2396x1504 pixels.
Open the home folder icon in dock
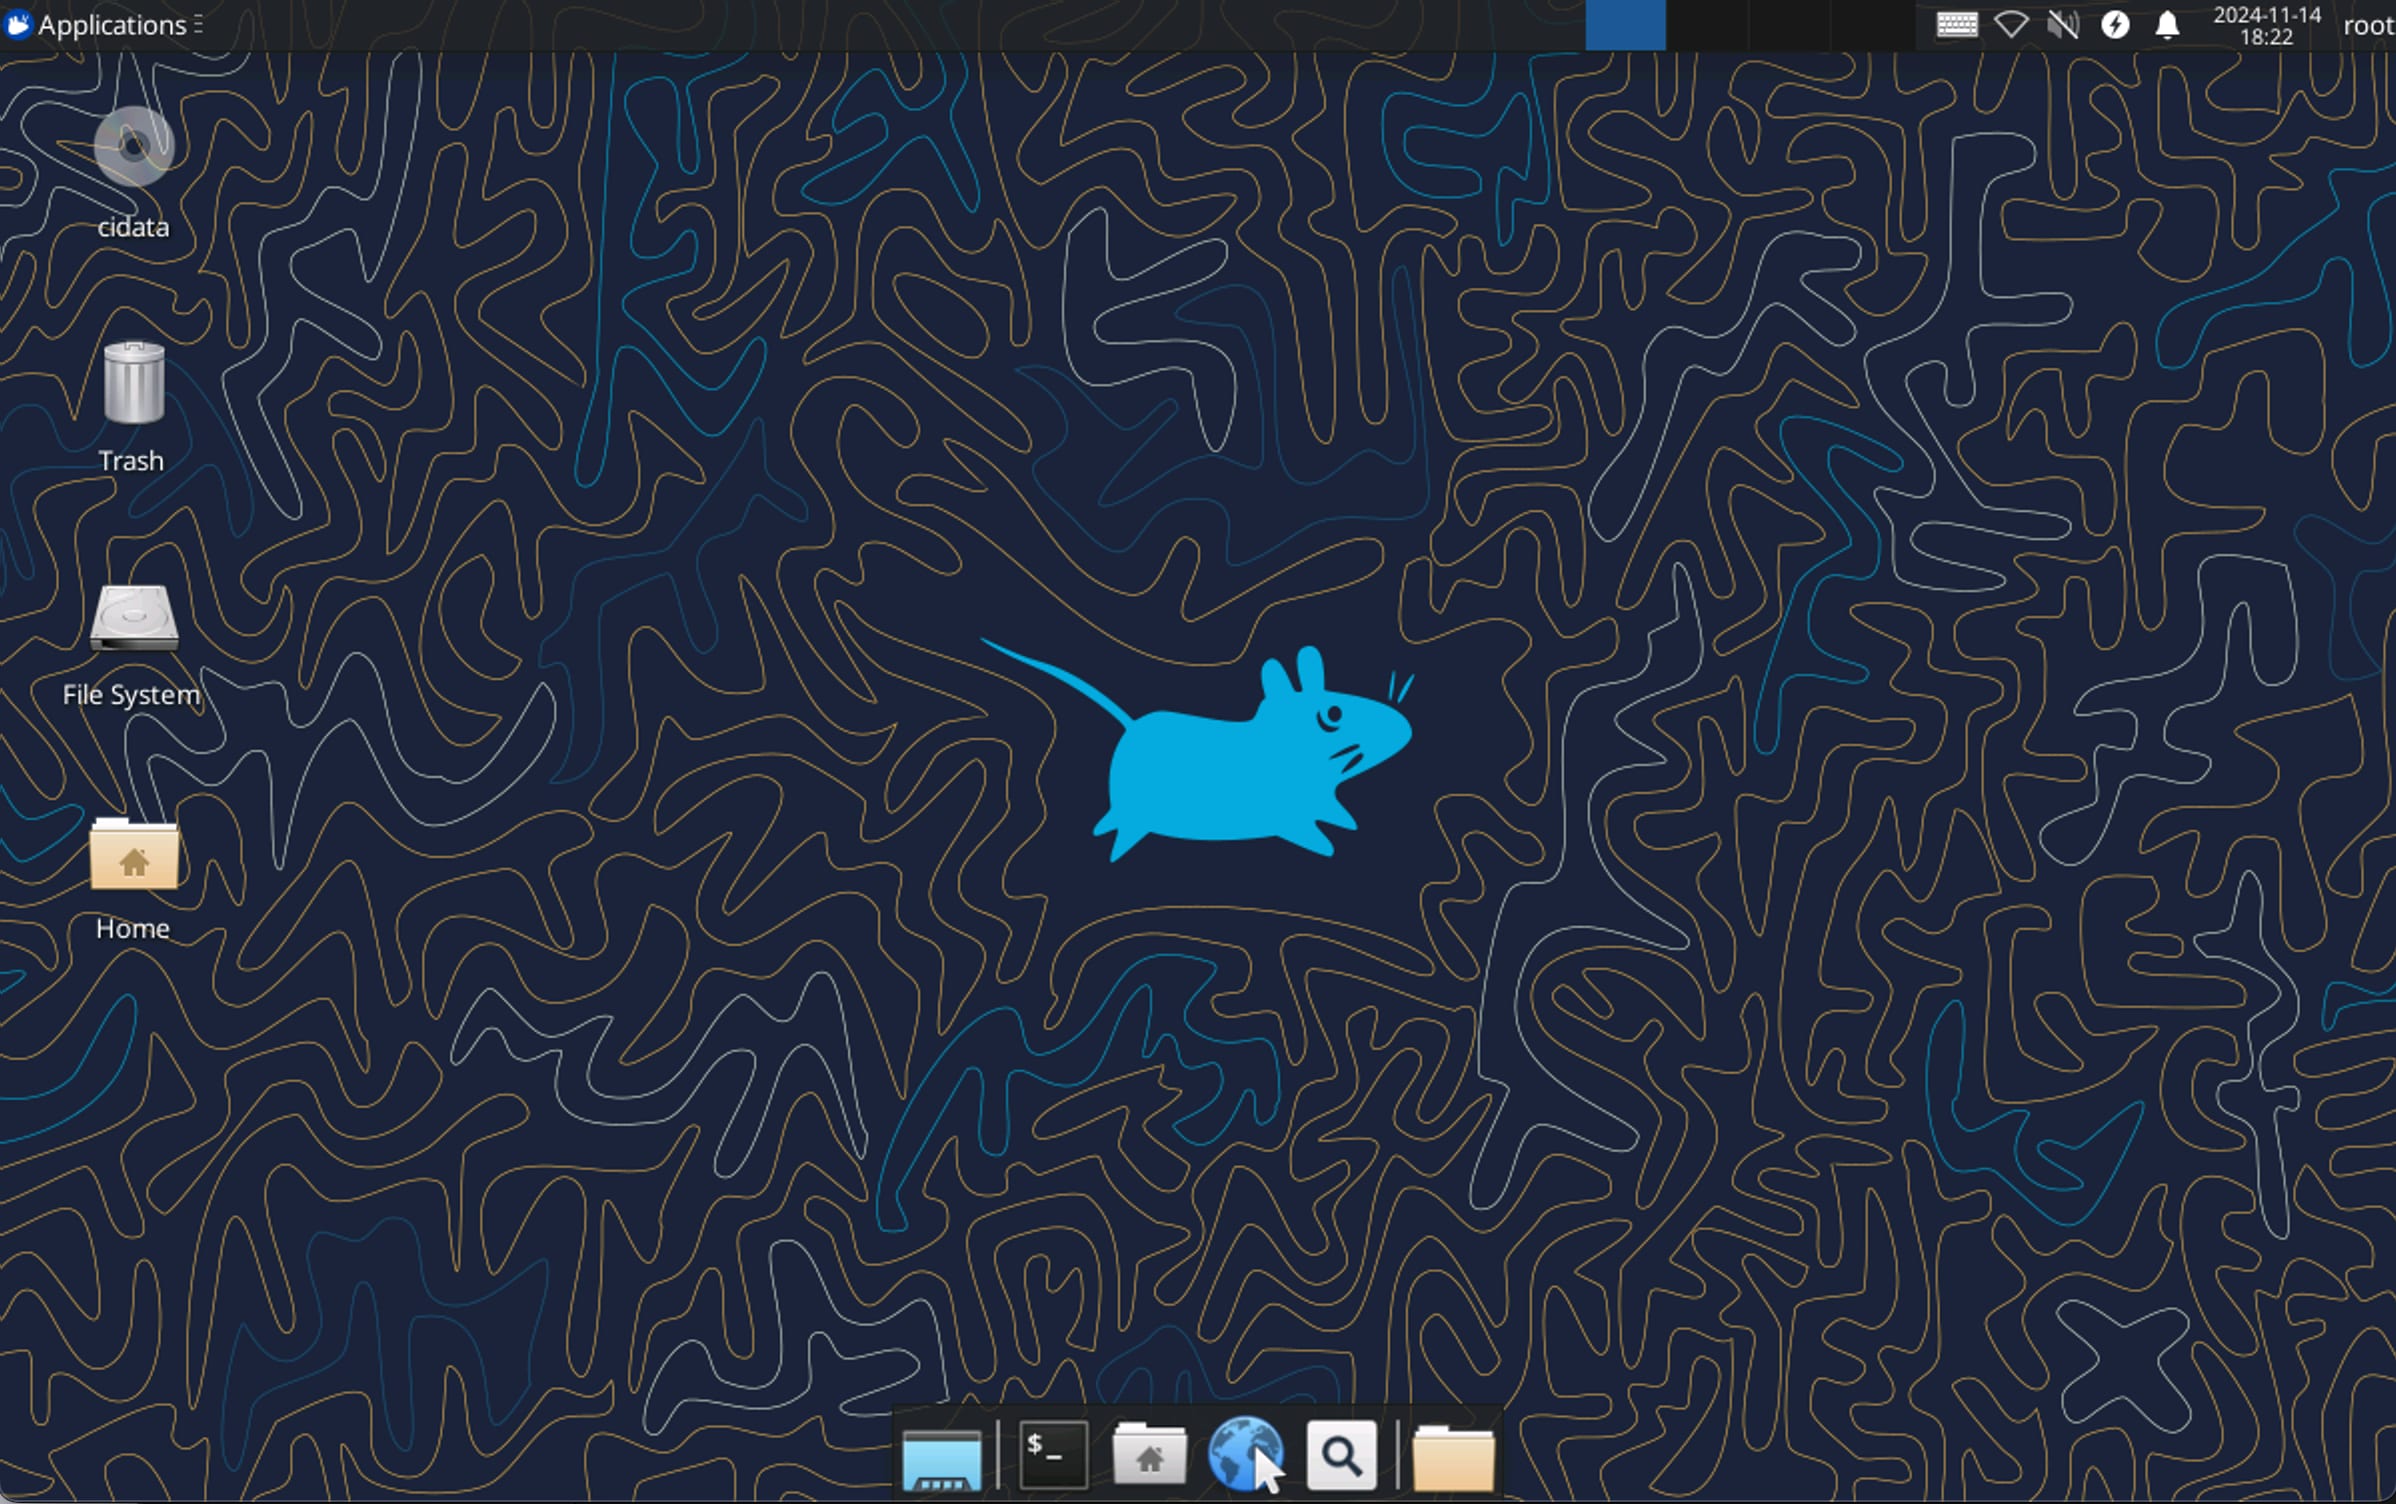tap(1149, 1456)
